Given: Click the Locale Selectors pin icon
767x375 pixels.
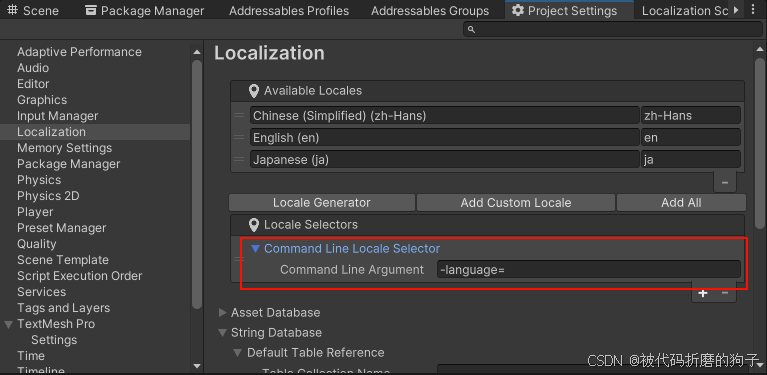Looking at the screenshot, I should 253,225.
